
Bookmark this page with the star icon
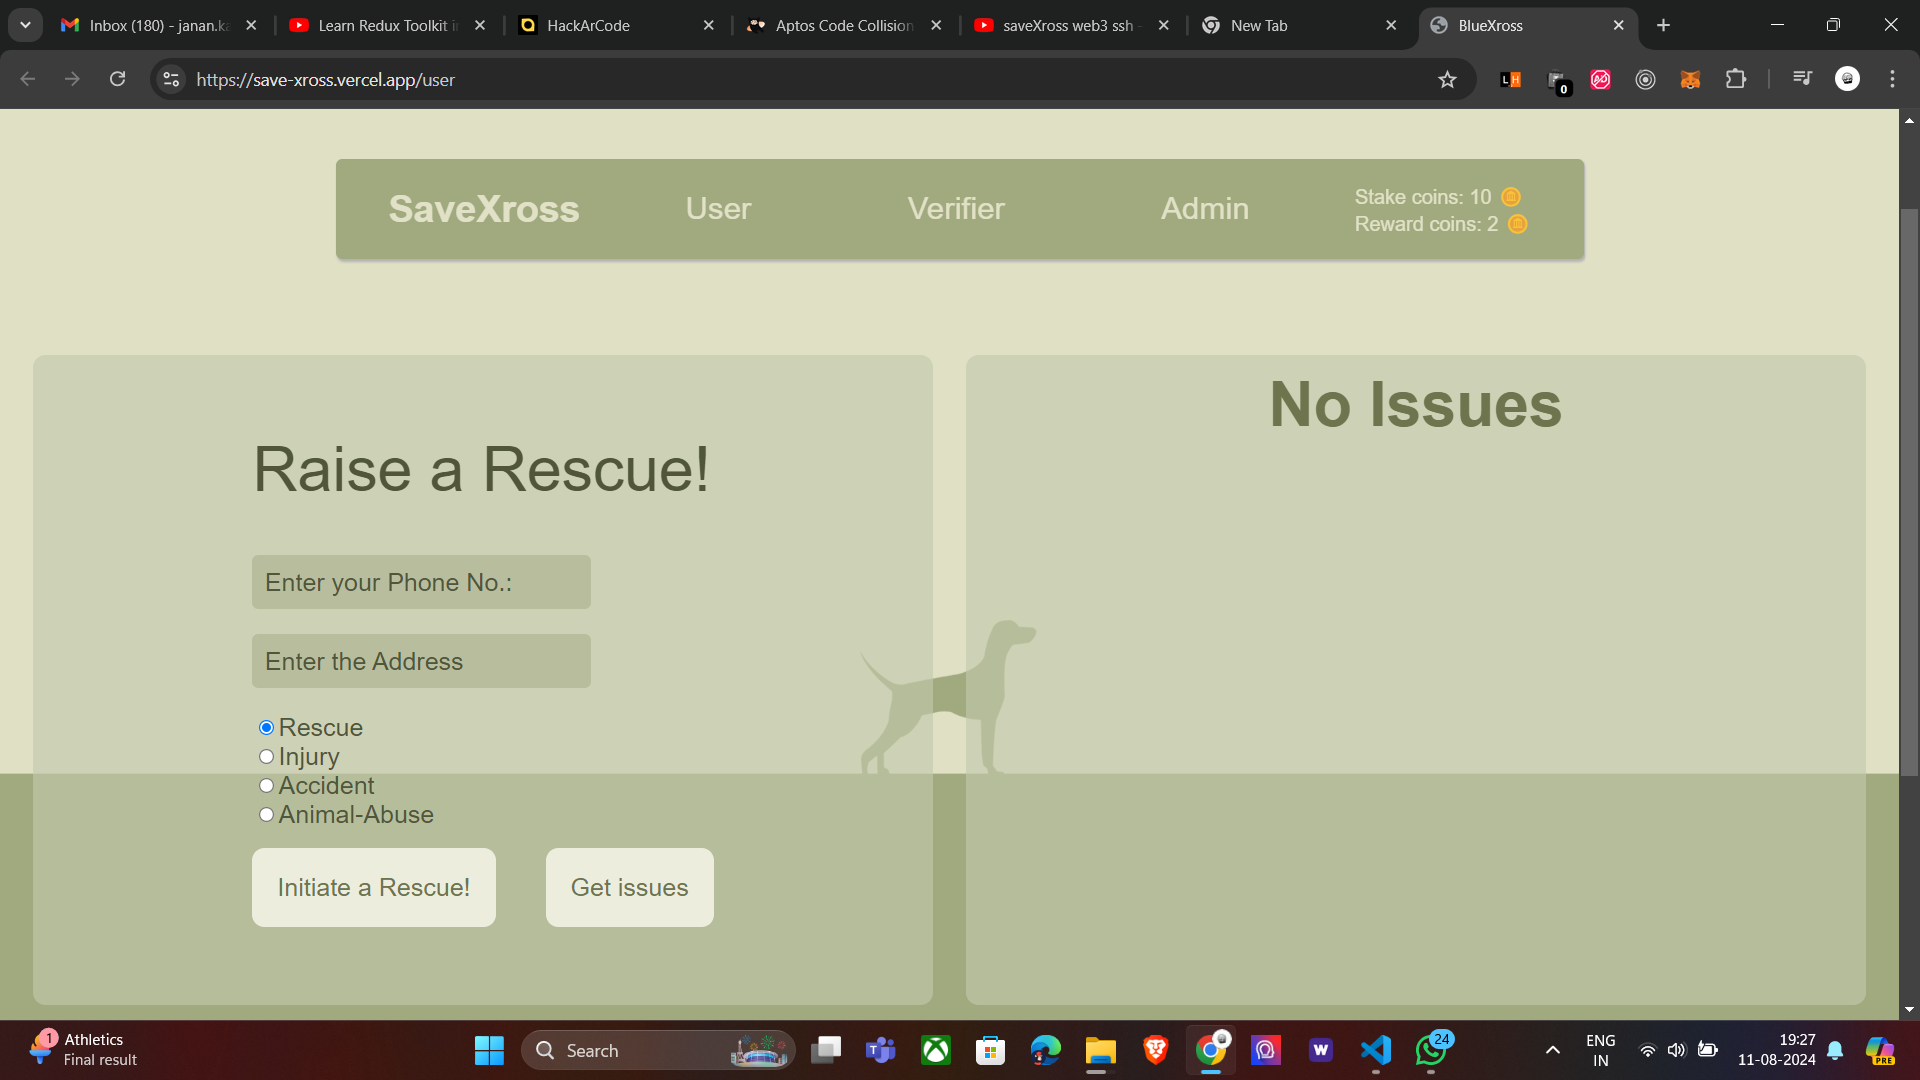point(1447,80)
